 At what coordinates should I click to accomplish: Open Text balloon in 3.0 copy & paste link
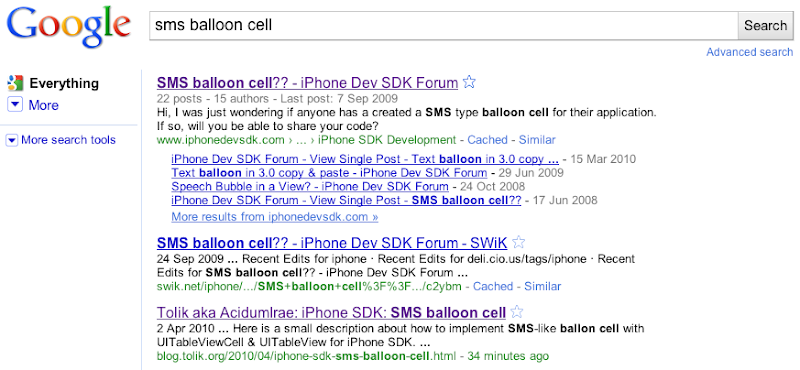pos(329,172)
